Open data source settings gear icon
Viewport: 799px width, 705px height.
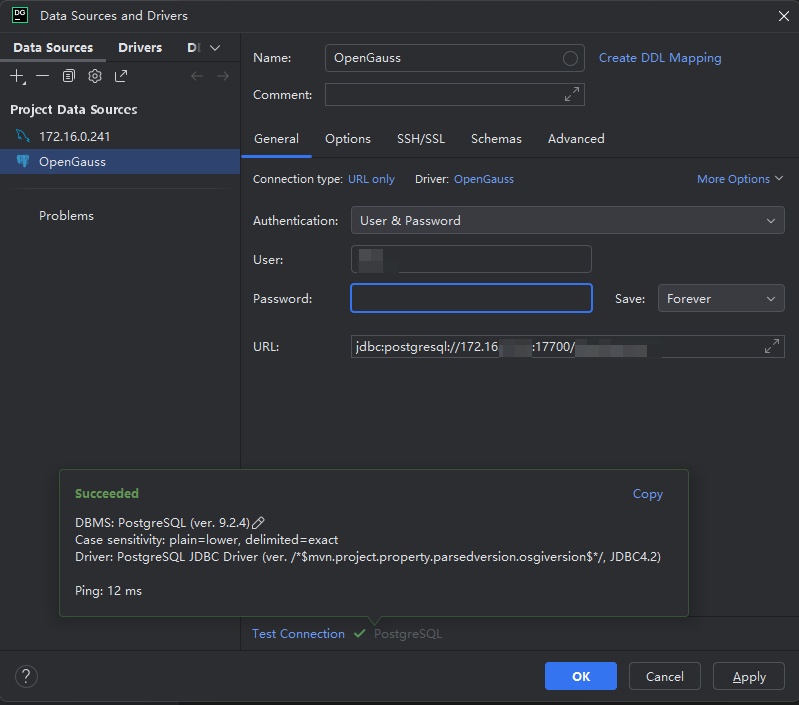[x=95, y=76]
